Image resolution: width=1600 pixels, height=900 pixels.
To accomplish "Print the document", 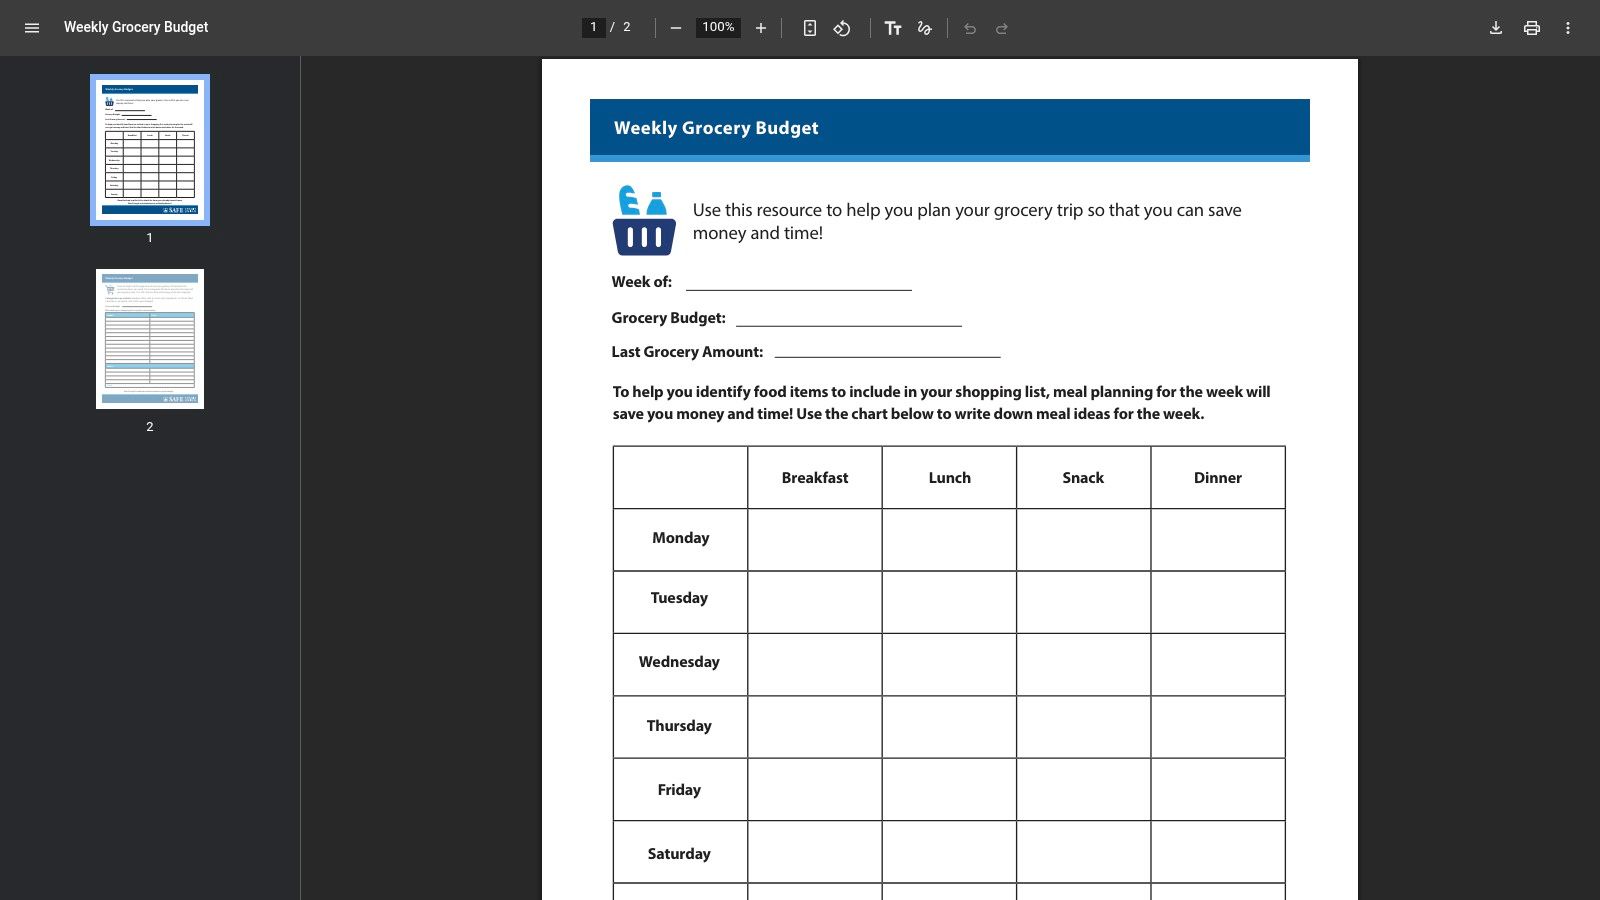I will point(1532,28).
